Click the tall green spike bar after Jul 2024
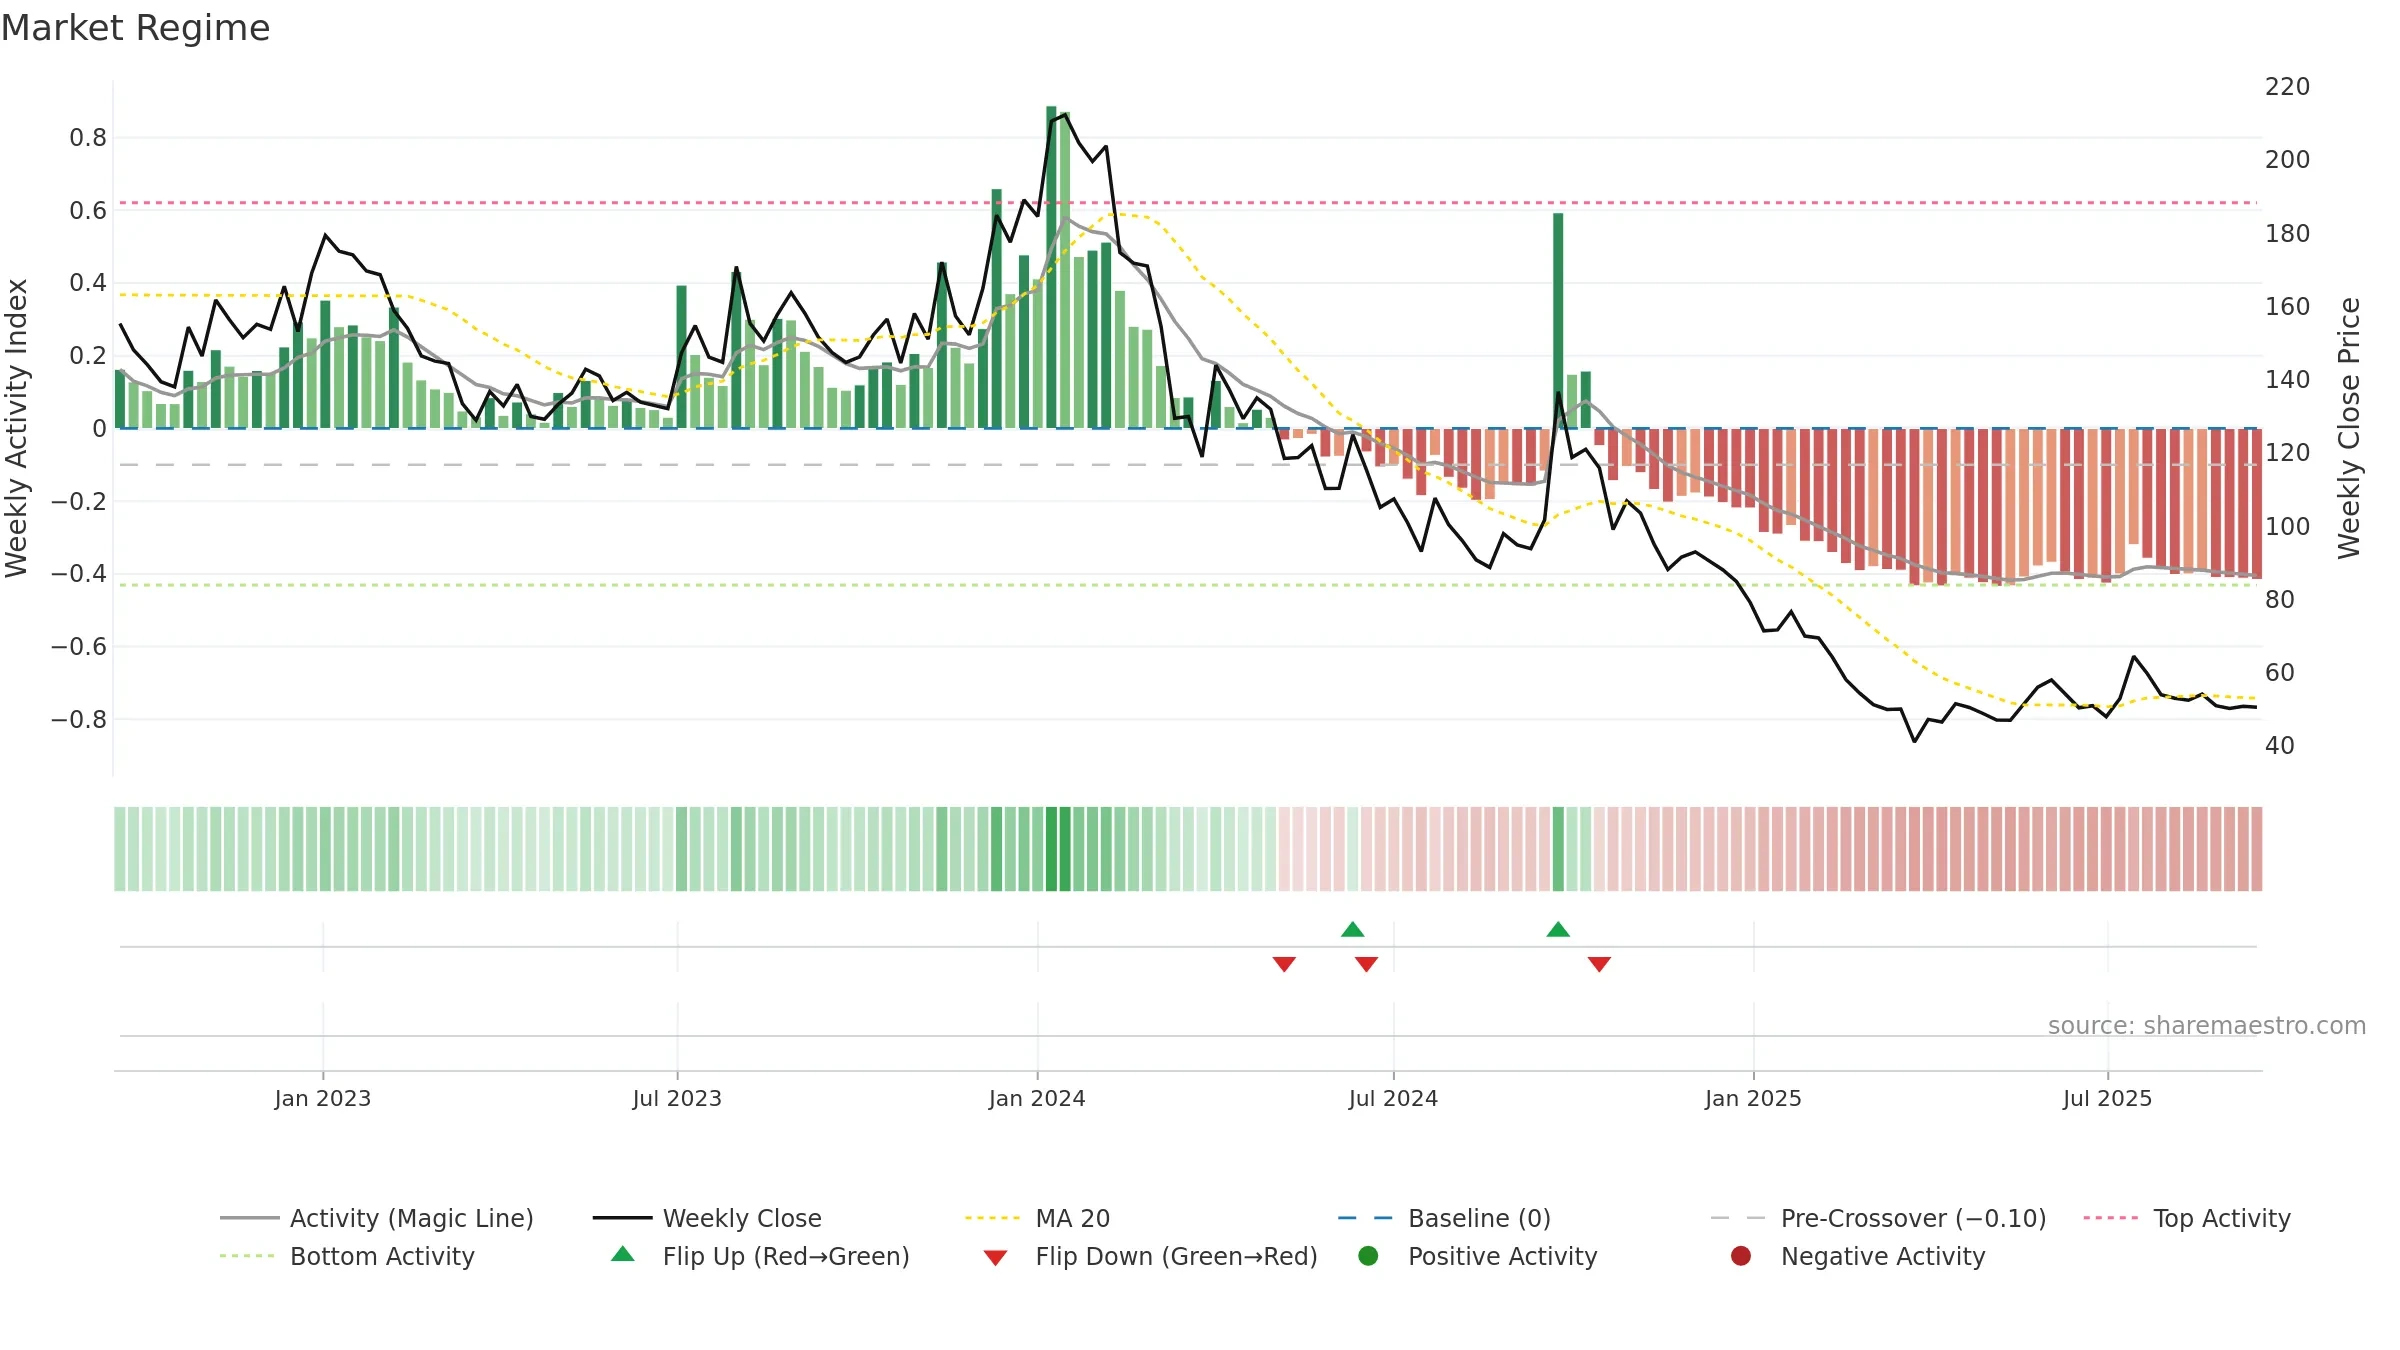Viewport: 2400px width, 1350px height. click(1558, 320)
